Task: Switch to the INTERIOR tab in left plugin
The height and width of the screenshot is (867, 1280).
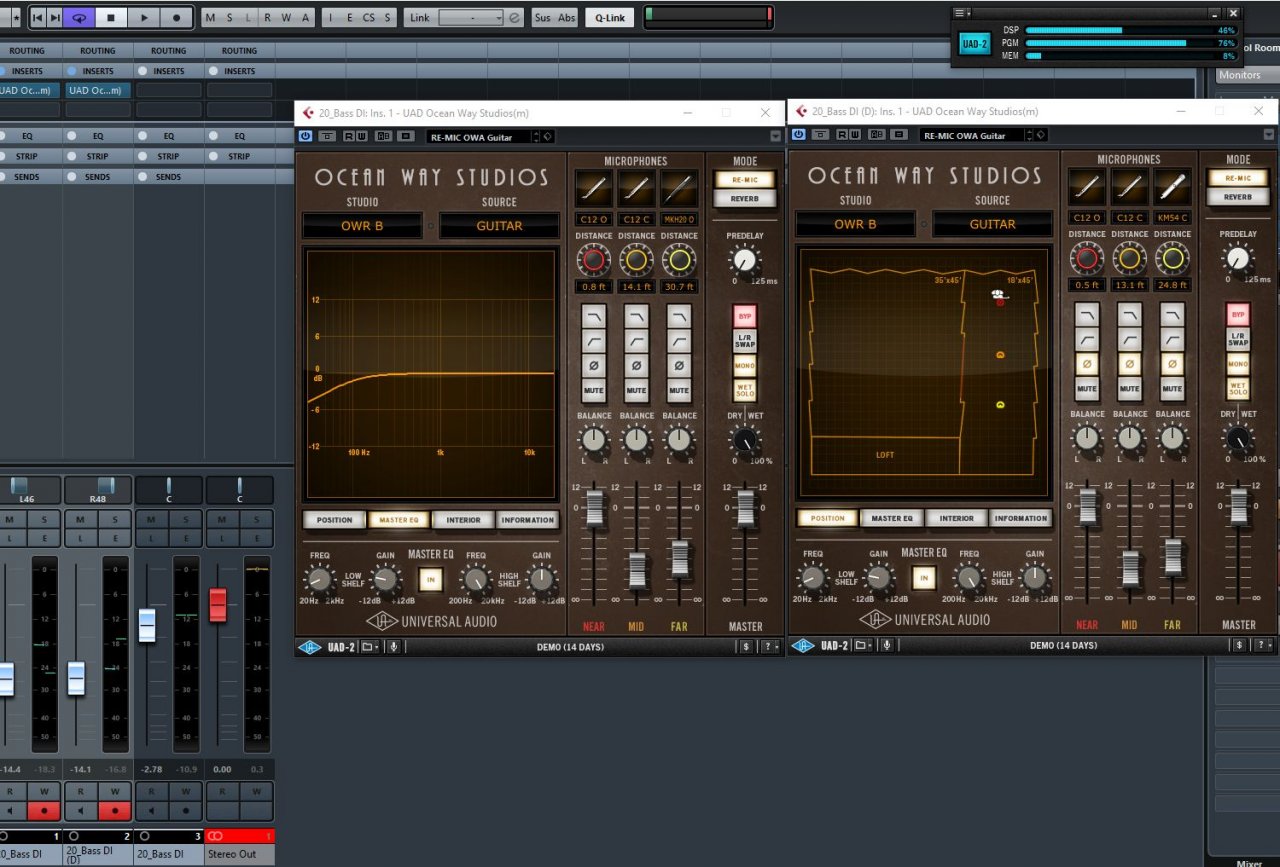Action: click(x=463, y=520)
